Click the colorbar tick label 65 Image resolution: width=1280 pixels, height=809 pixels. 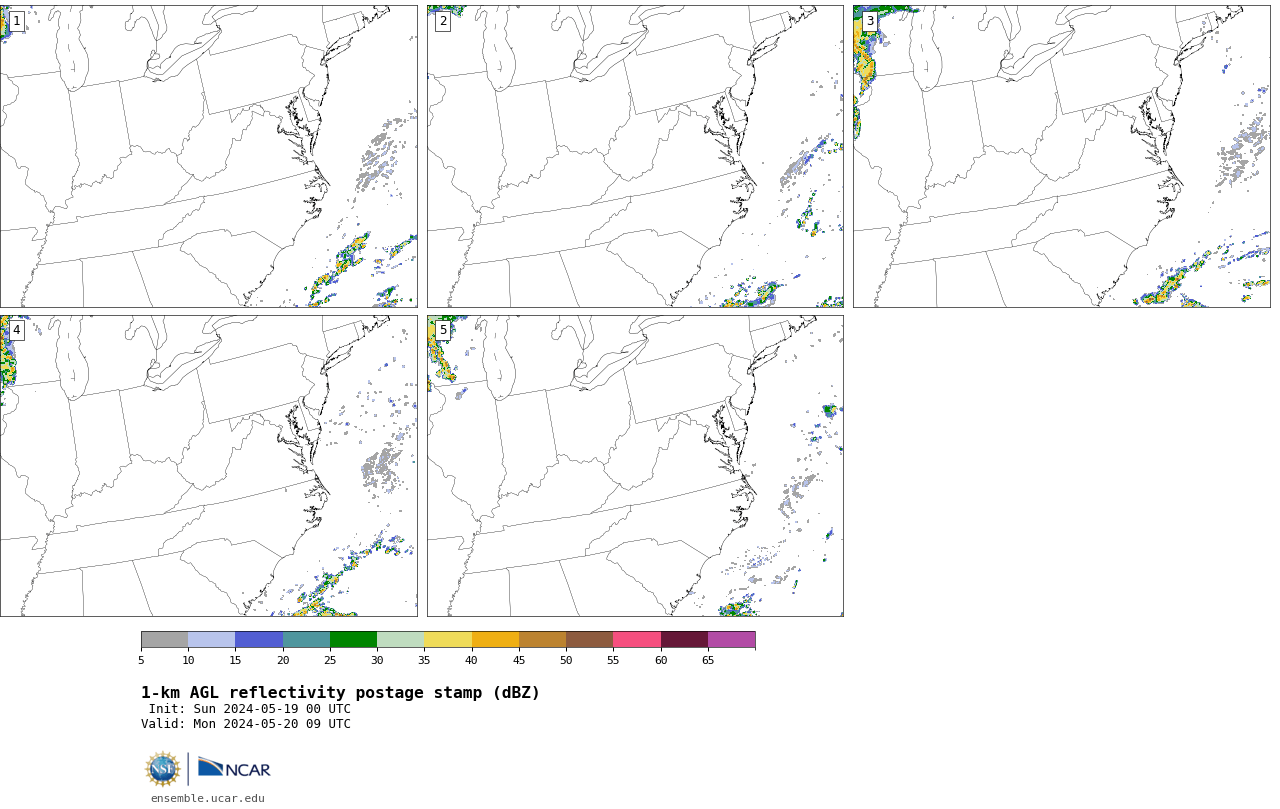708,660
